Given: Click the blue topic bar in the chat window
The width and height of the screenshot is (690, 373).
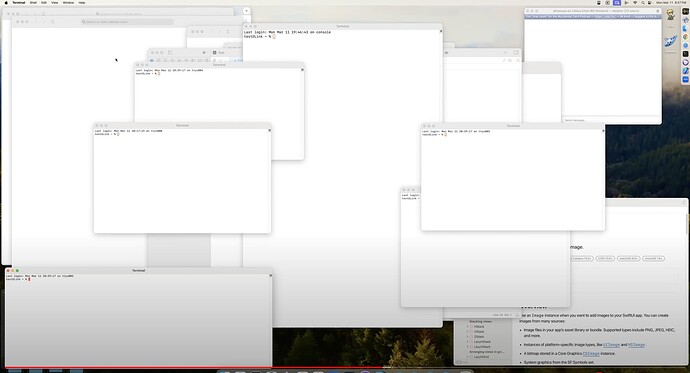Looking at the screenshot, I should tap(592, 16).
